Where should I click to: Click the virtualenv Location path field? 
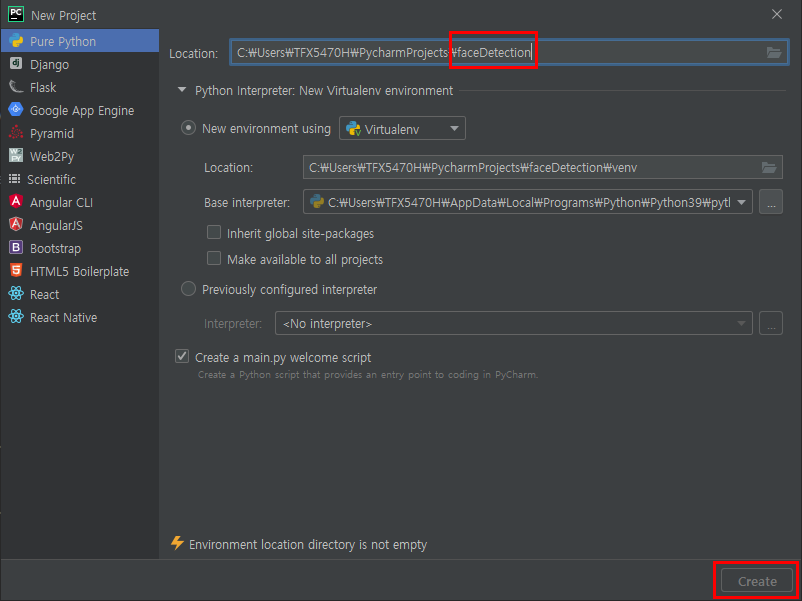(543, 167)
